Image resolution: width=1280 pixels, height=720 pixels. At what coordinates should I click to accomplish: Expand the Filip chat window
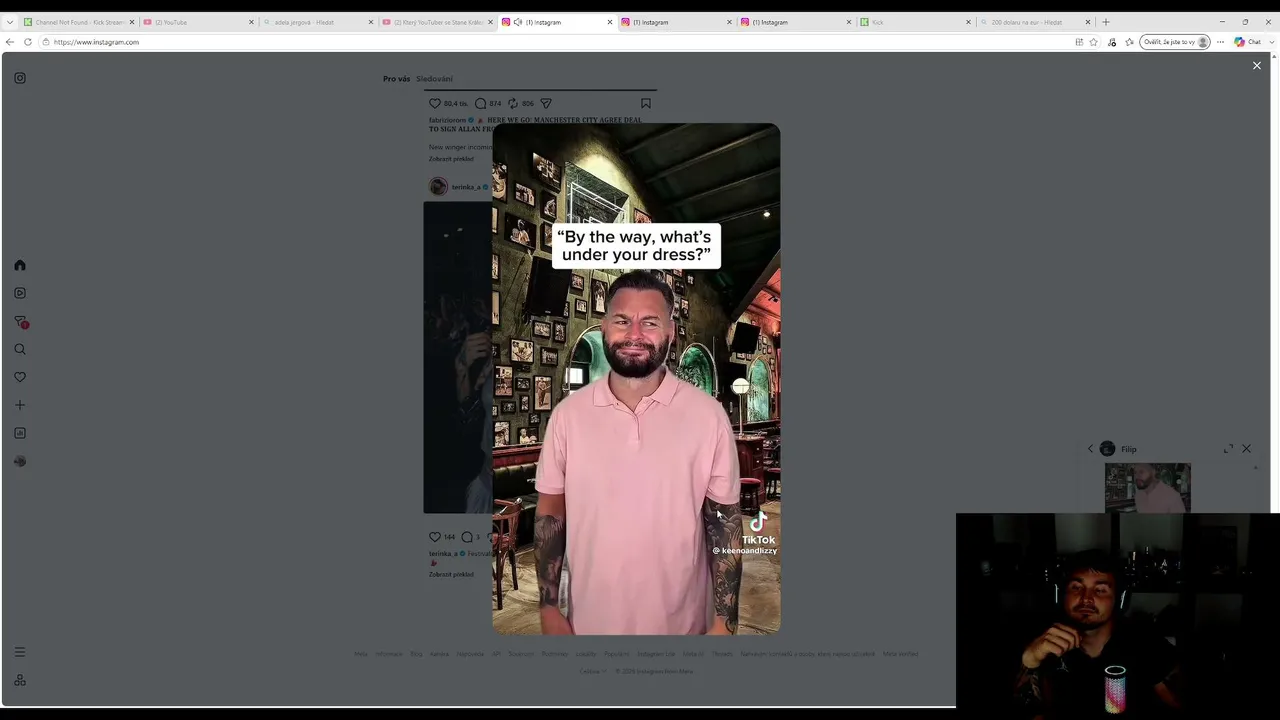1228,449
